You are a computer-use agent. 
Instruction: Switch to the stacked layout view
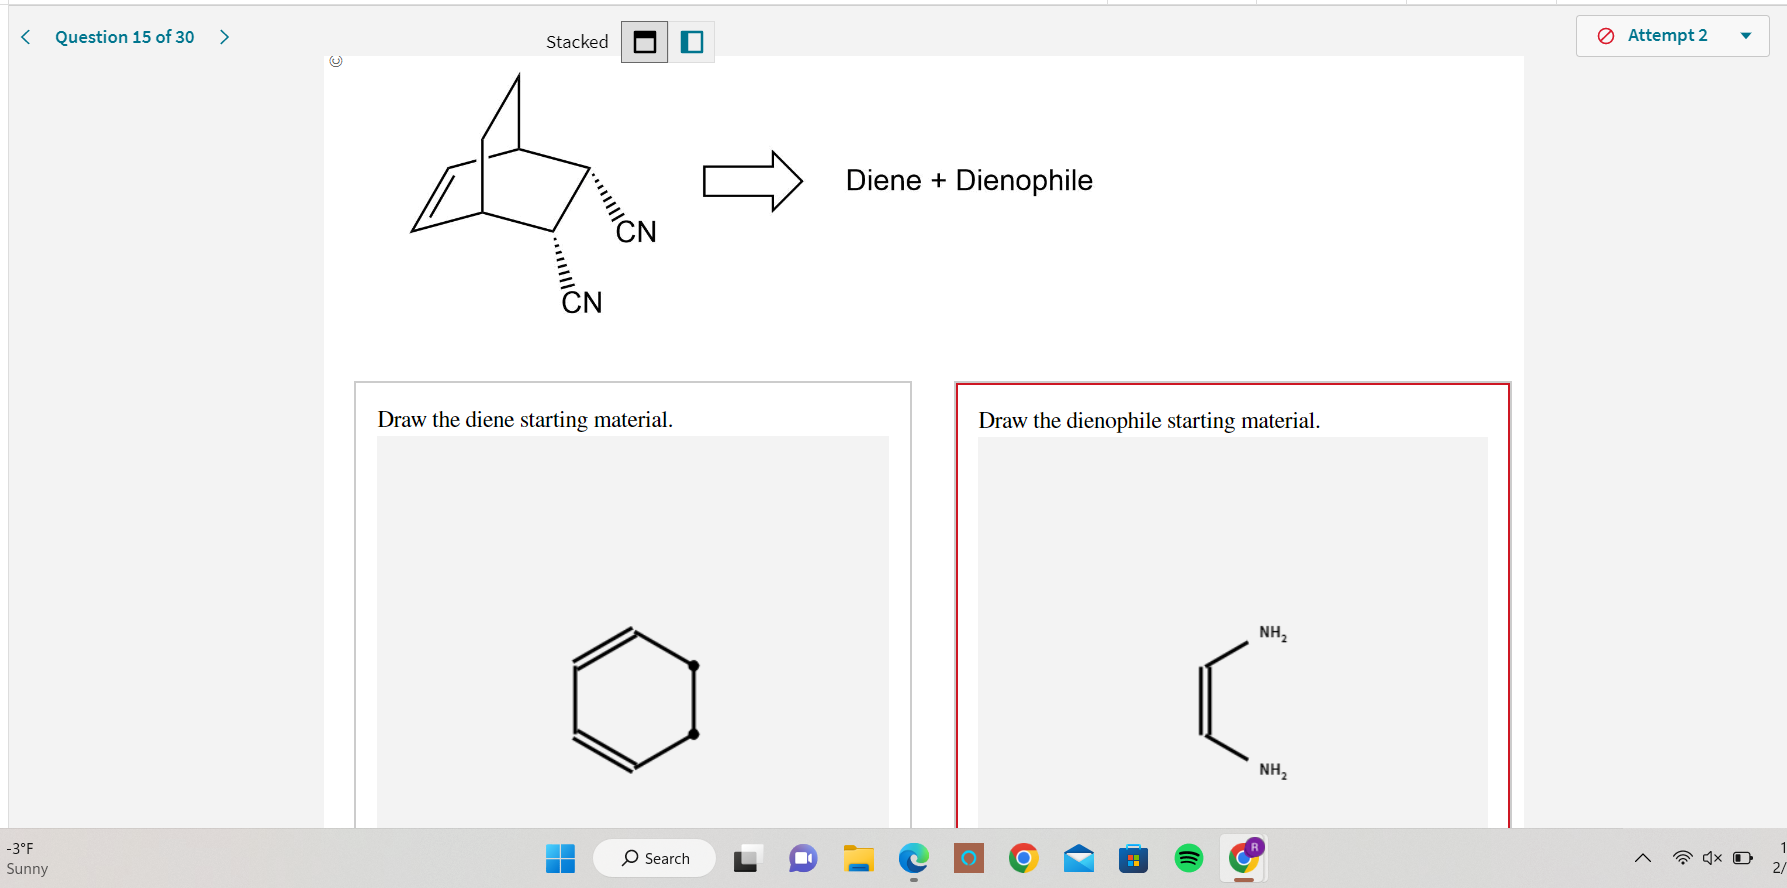pos(645,42)
